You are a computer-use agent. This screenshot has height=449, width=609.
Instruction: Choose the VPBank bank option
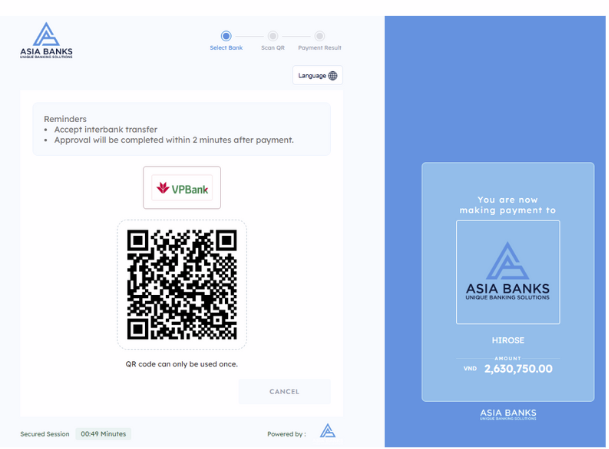(182, 188)
